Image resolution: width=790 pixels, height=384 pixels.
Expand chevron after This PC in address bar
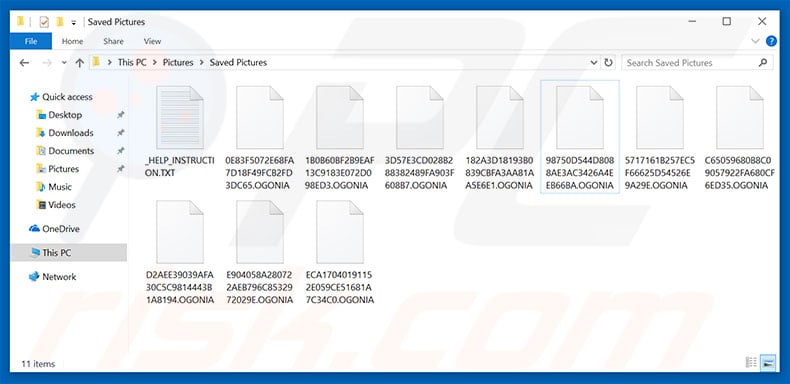pos(154,62)
